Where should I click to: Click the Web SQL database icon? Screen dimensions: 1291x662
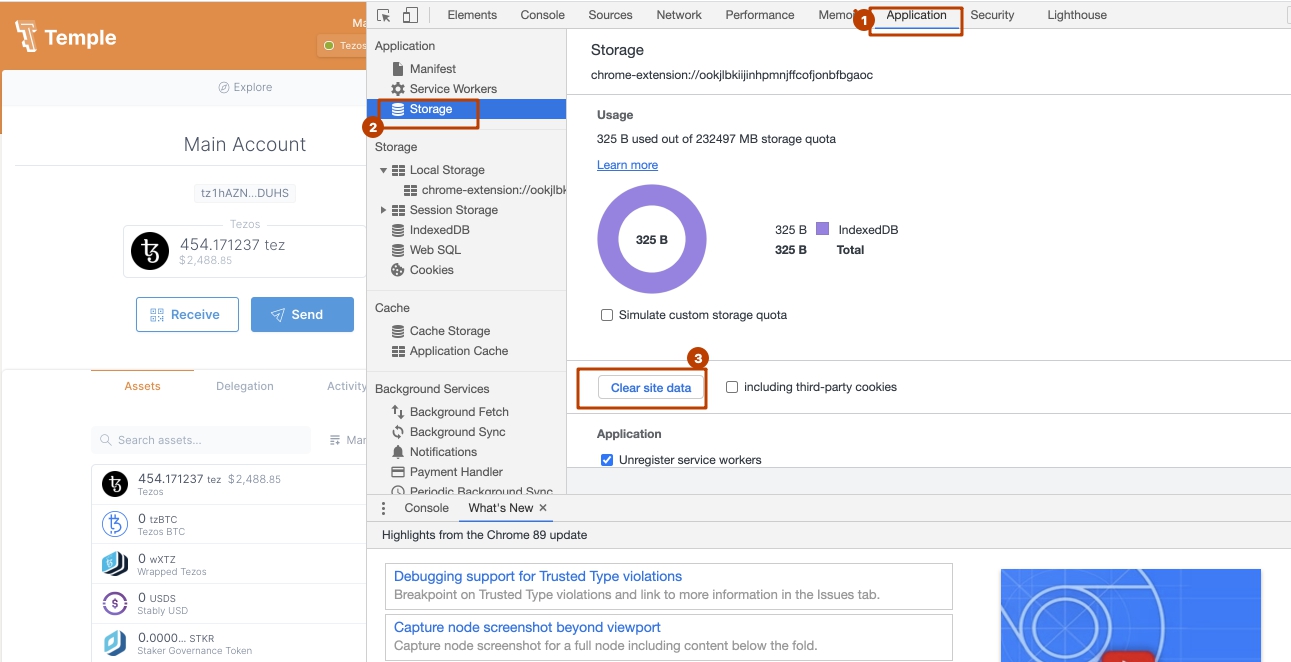pos(398,250)
